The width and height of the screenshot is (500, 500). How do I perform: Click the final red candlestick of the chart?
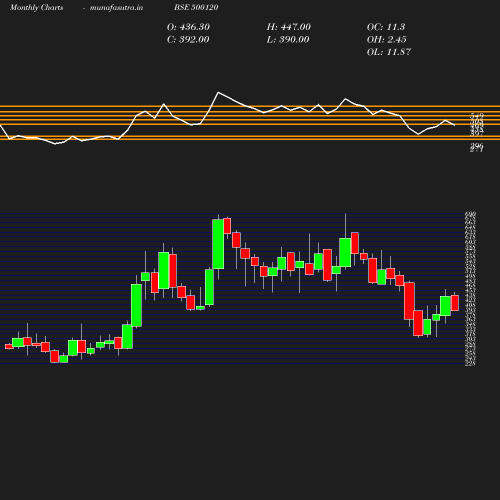click(x=455, y=303)
